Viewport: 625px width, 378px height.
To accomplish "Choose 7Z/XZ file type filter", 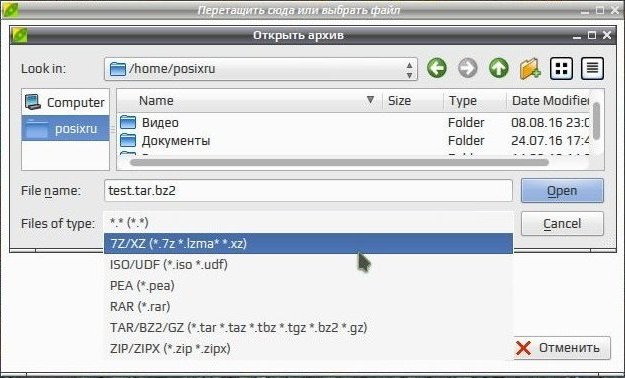I will click(x=308, y=243).
